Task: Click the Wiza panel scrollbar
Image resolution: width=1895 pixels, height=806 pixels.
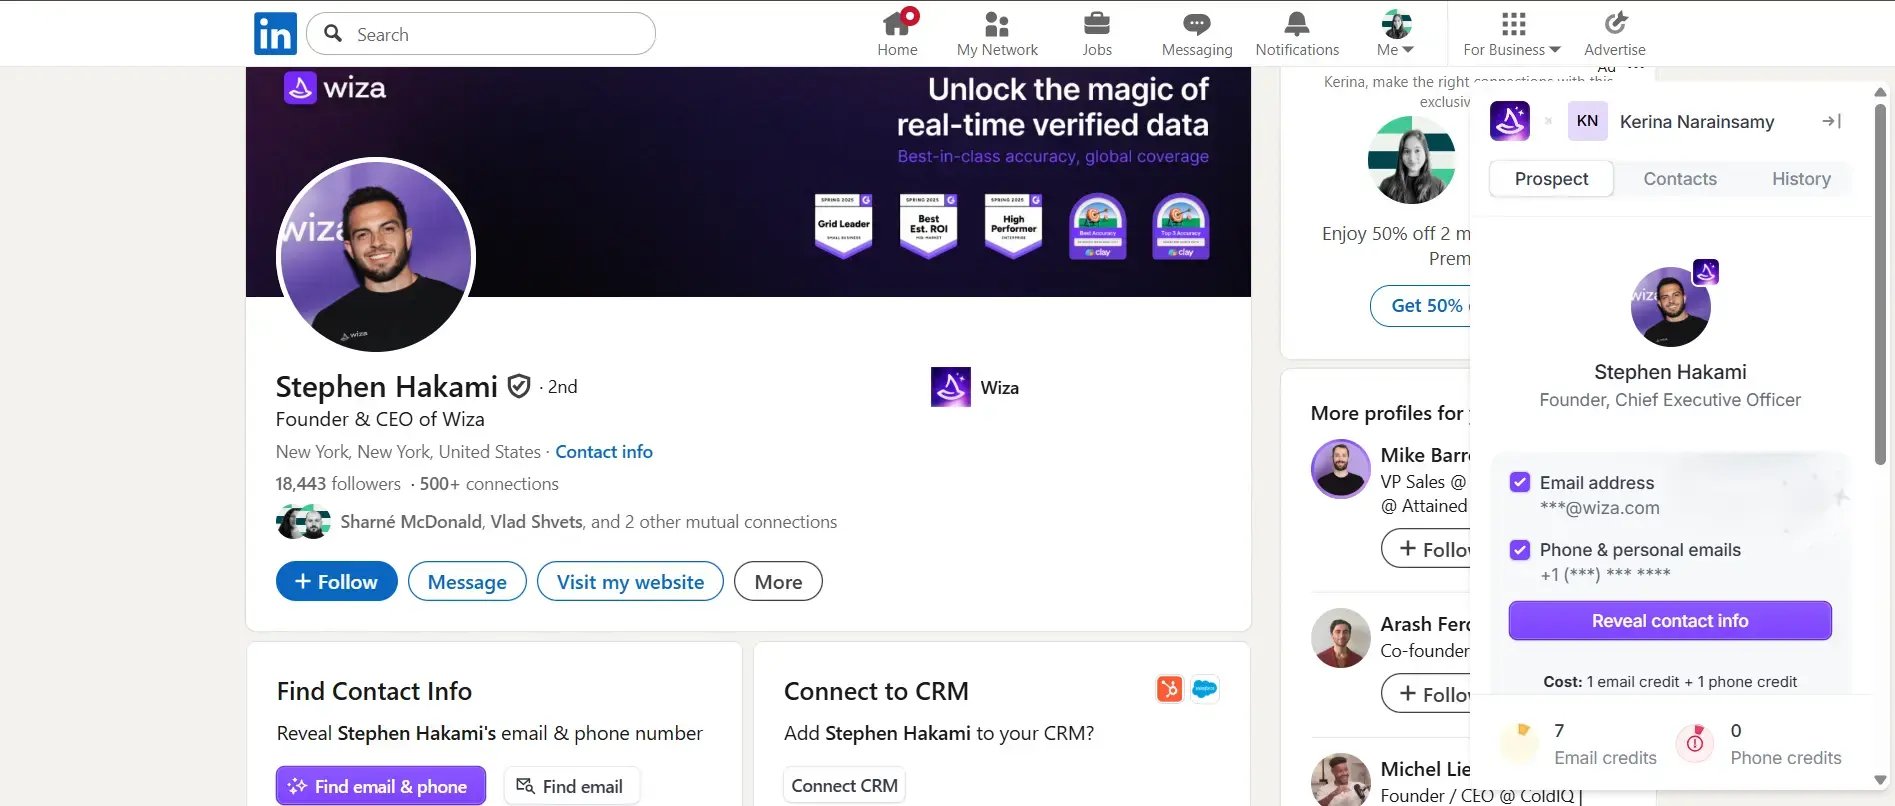Action: click(x=1880, y=285)
